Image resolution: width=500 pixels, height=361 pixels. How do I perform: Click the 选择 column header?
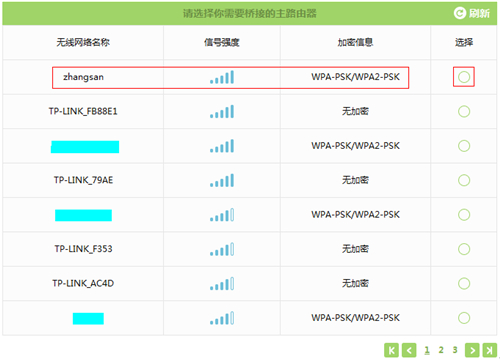(x=464, y=42)
